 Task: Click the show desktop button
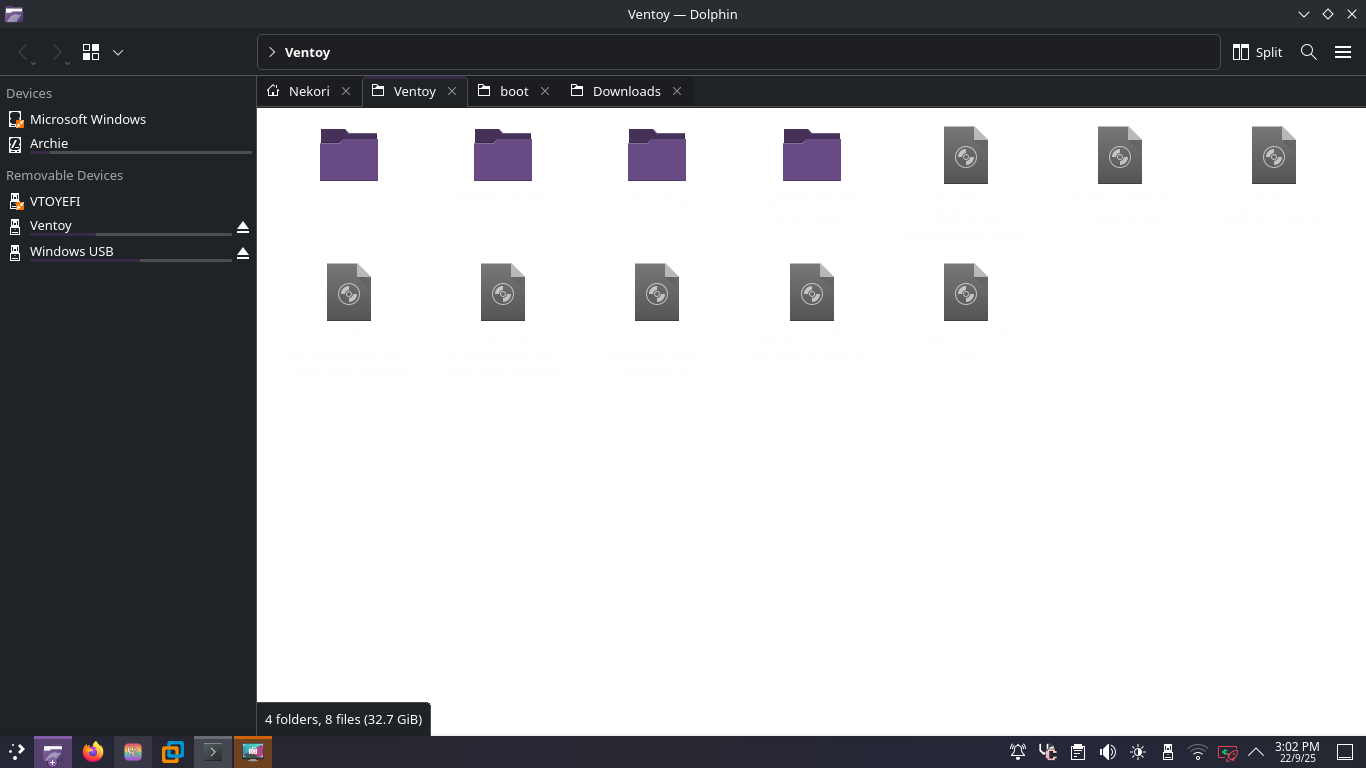pyautogui.click(x=1345, y=752)
